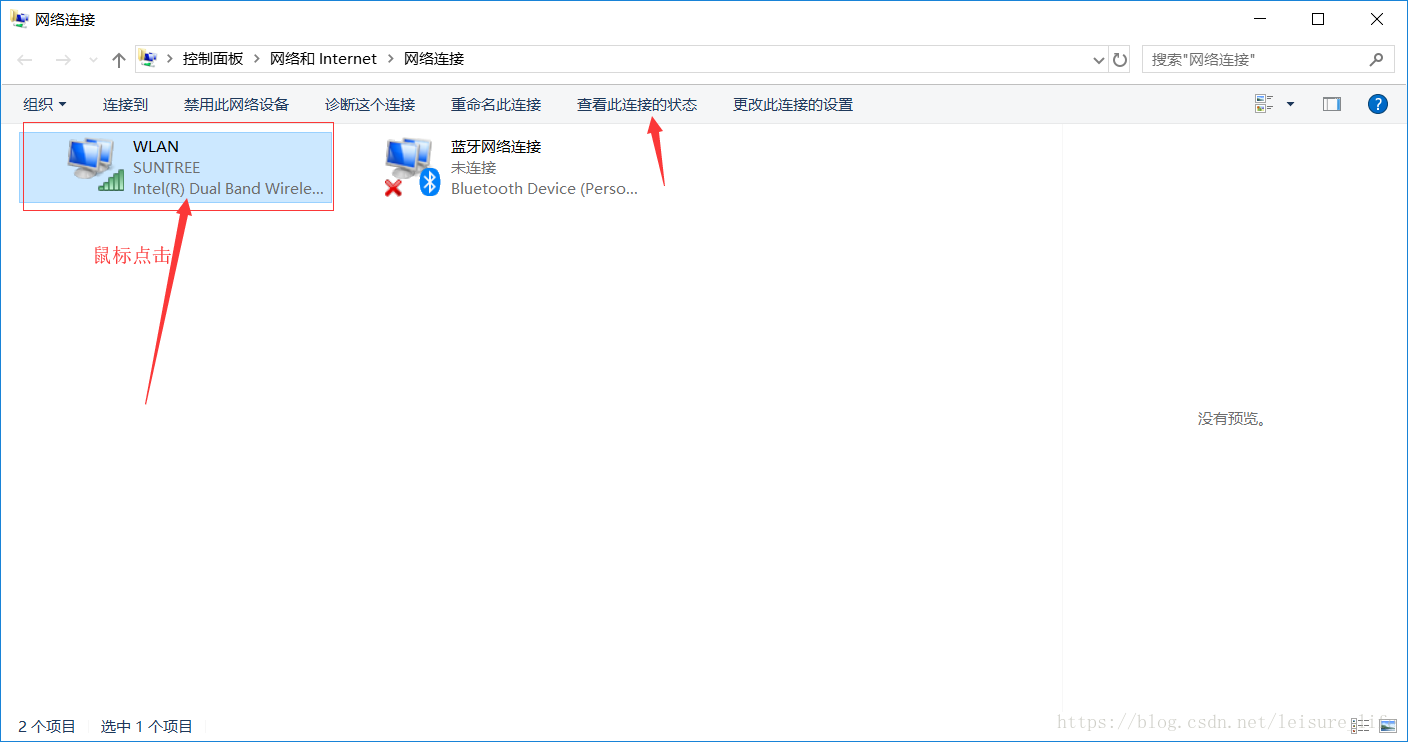
Task: Click 禁用此网络设备
Action: [236, 104]
